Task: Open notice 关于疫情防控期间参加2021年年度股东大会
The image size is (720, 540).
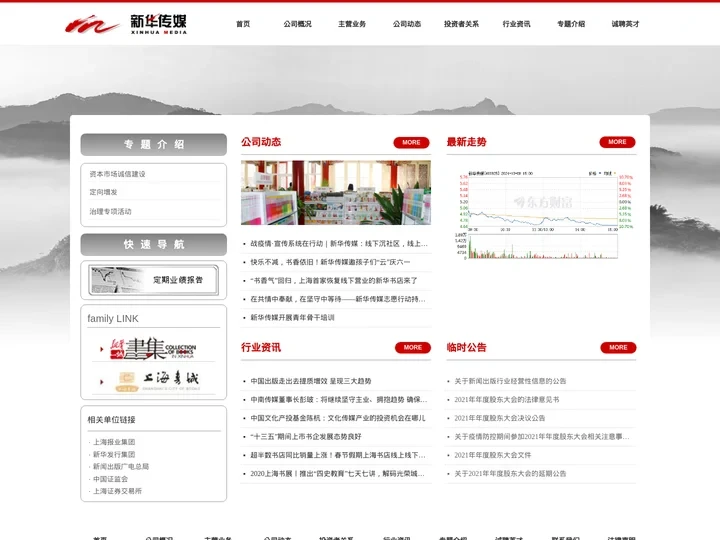Action: 542,436
